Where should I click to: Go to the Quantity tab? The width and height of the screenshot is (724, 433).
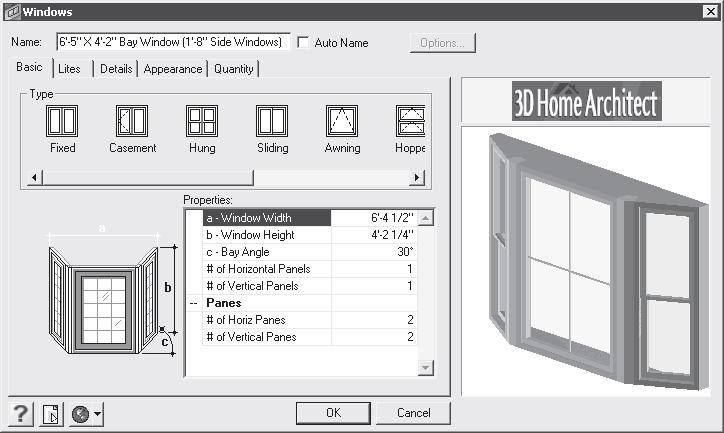coord(234,69)
